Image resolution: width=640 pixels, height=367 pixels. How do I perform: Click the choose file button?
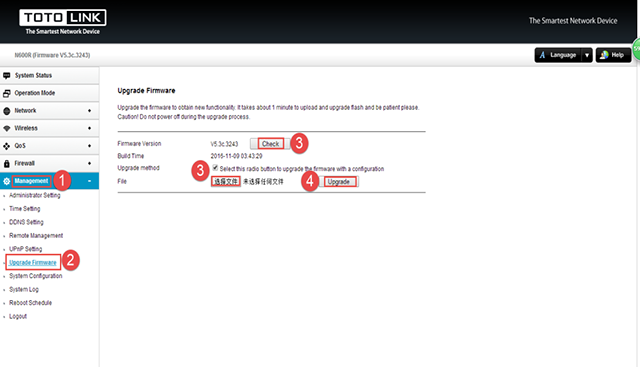[x=225, y=182]
